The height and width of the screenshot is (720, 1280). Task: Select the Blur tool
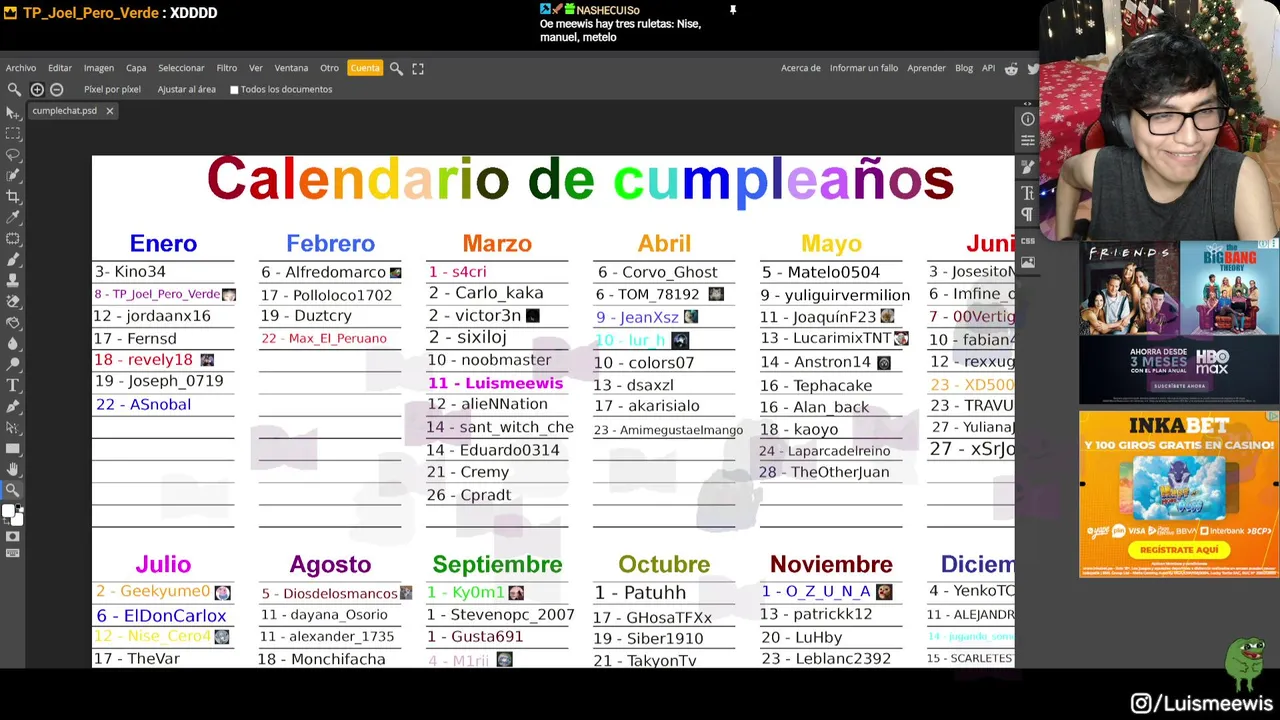tap(13, 343)
